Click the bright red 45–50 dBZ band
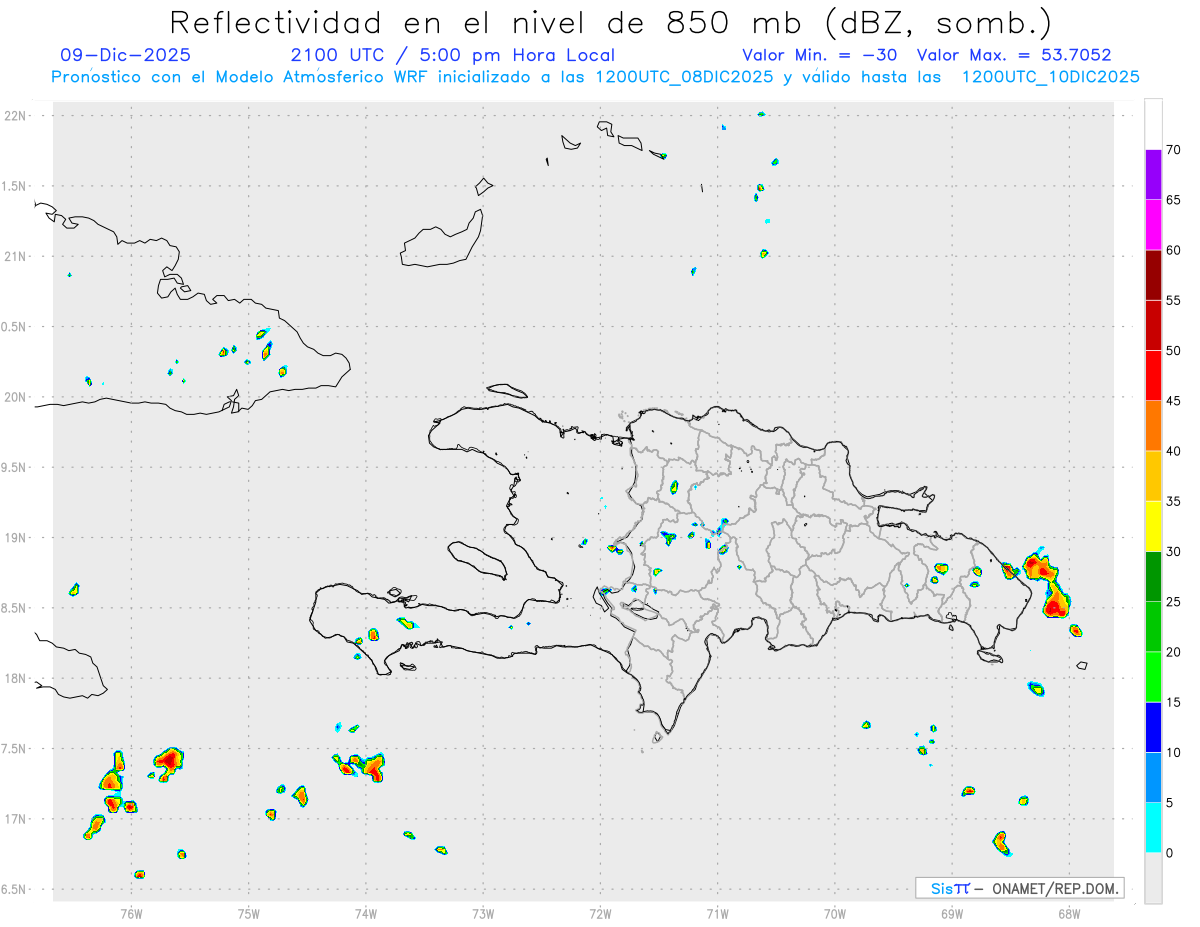 point(1153,376)
